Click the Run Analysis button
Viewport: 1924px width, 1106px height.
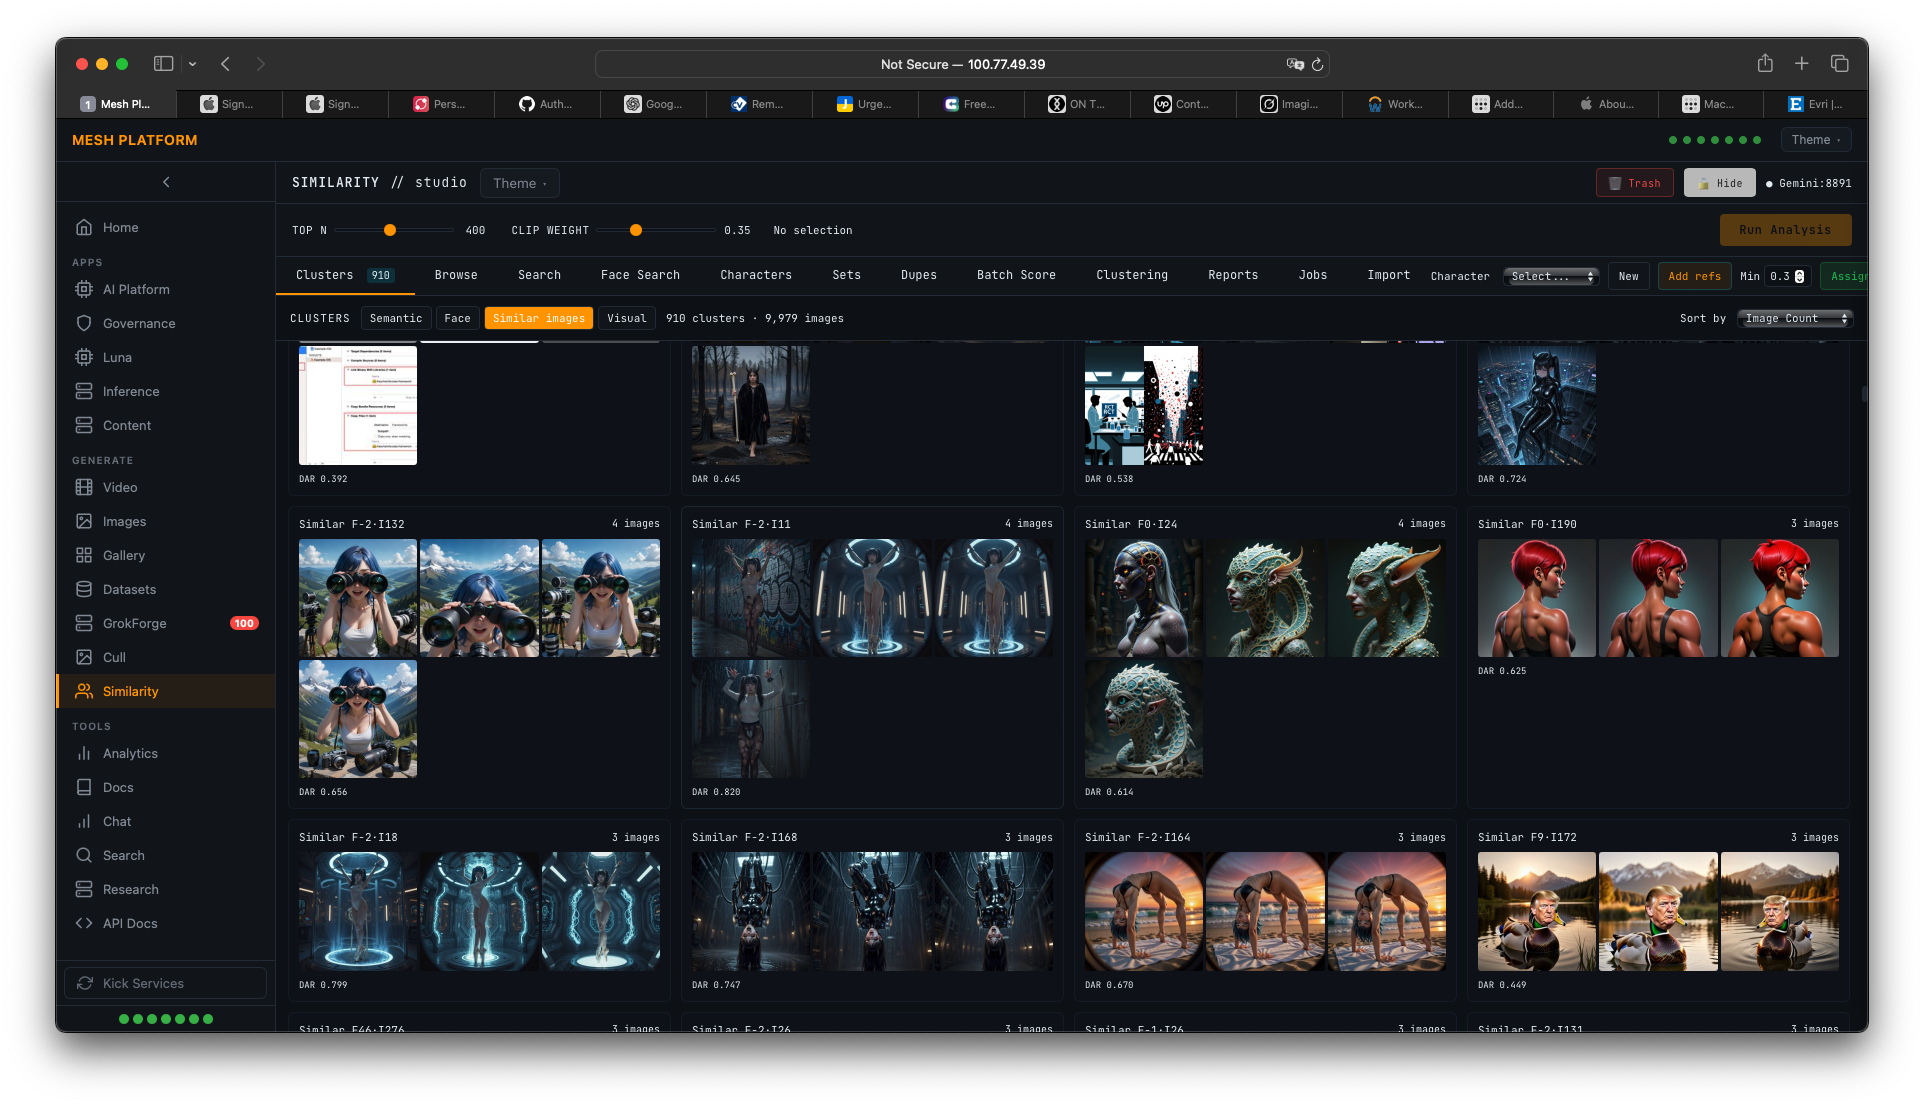click(1785, 229)
